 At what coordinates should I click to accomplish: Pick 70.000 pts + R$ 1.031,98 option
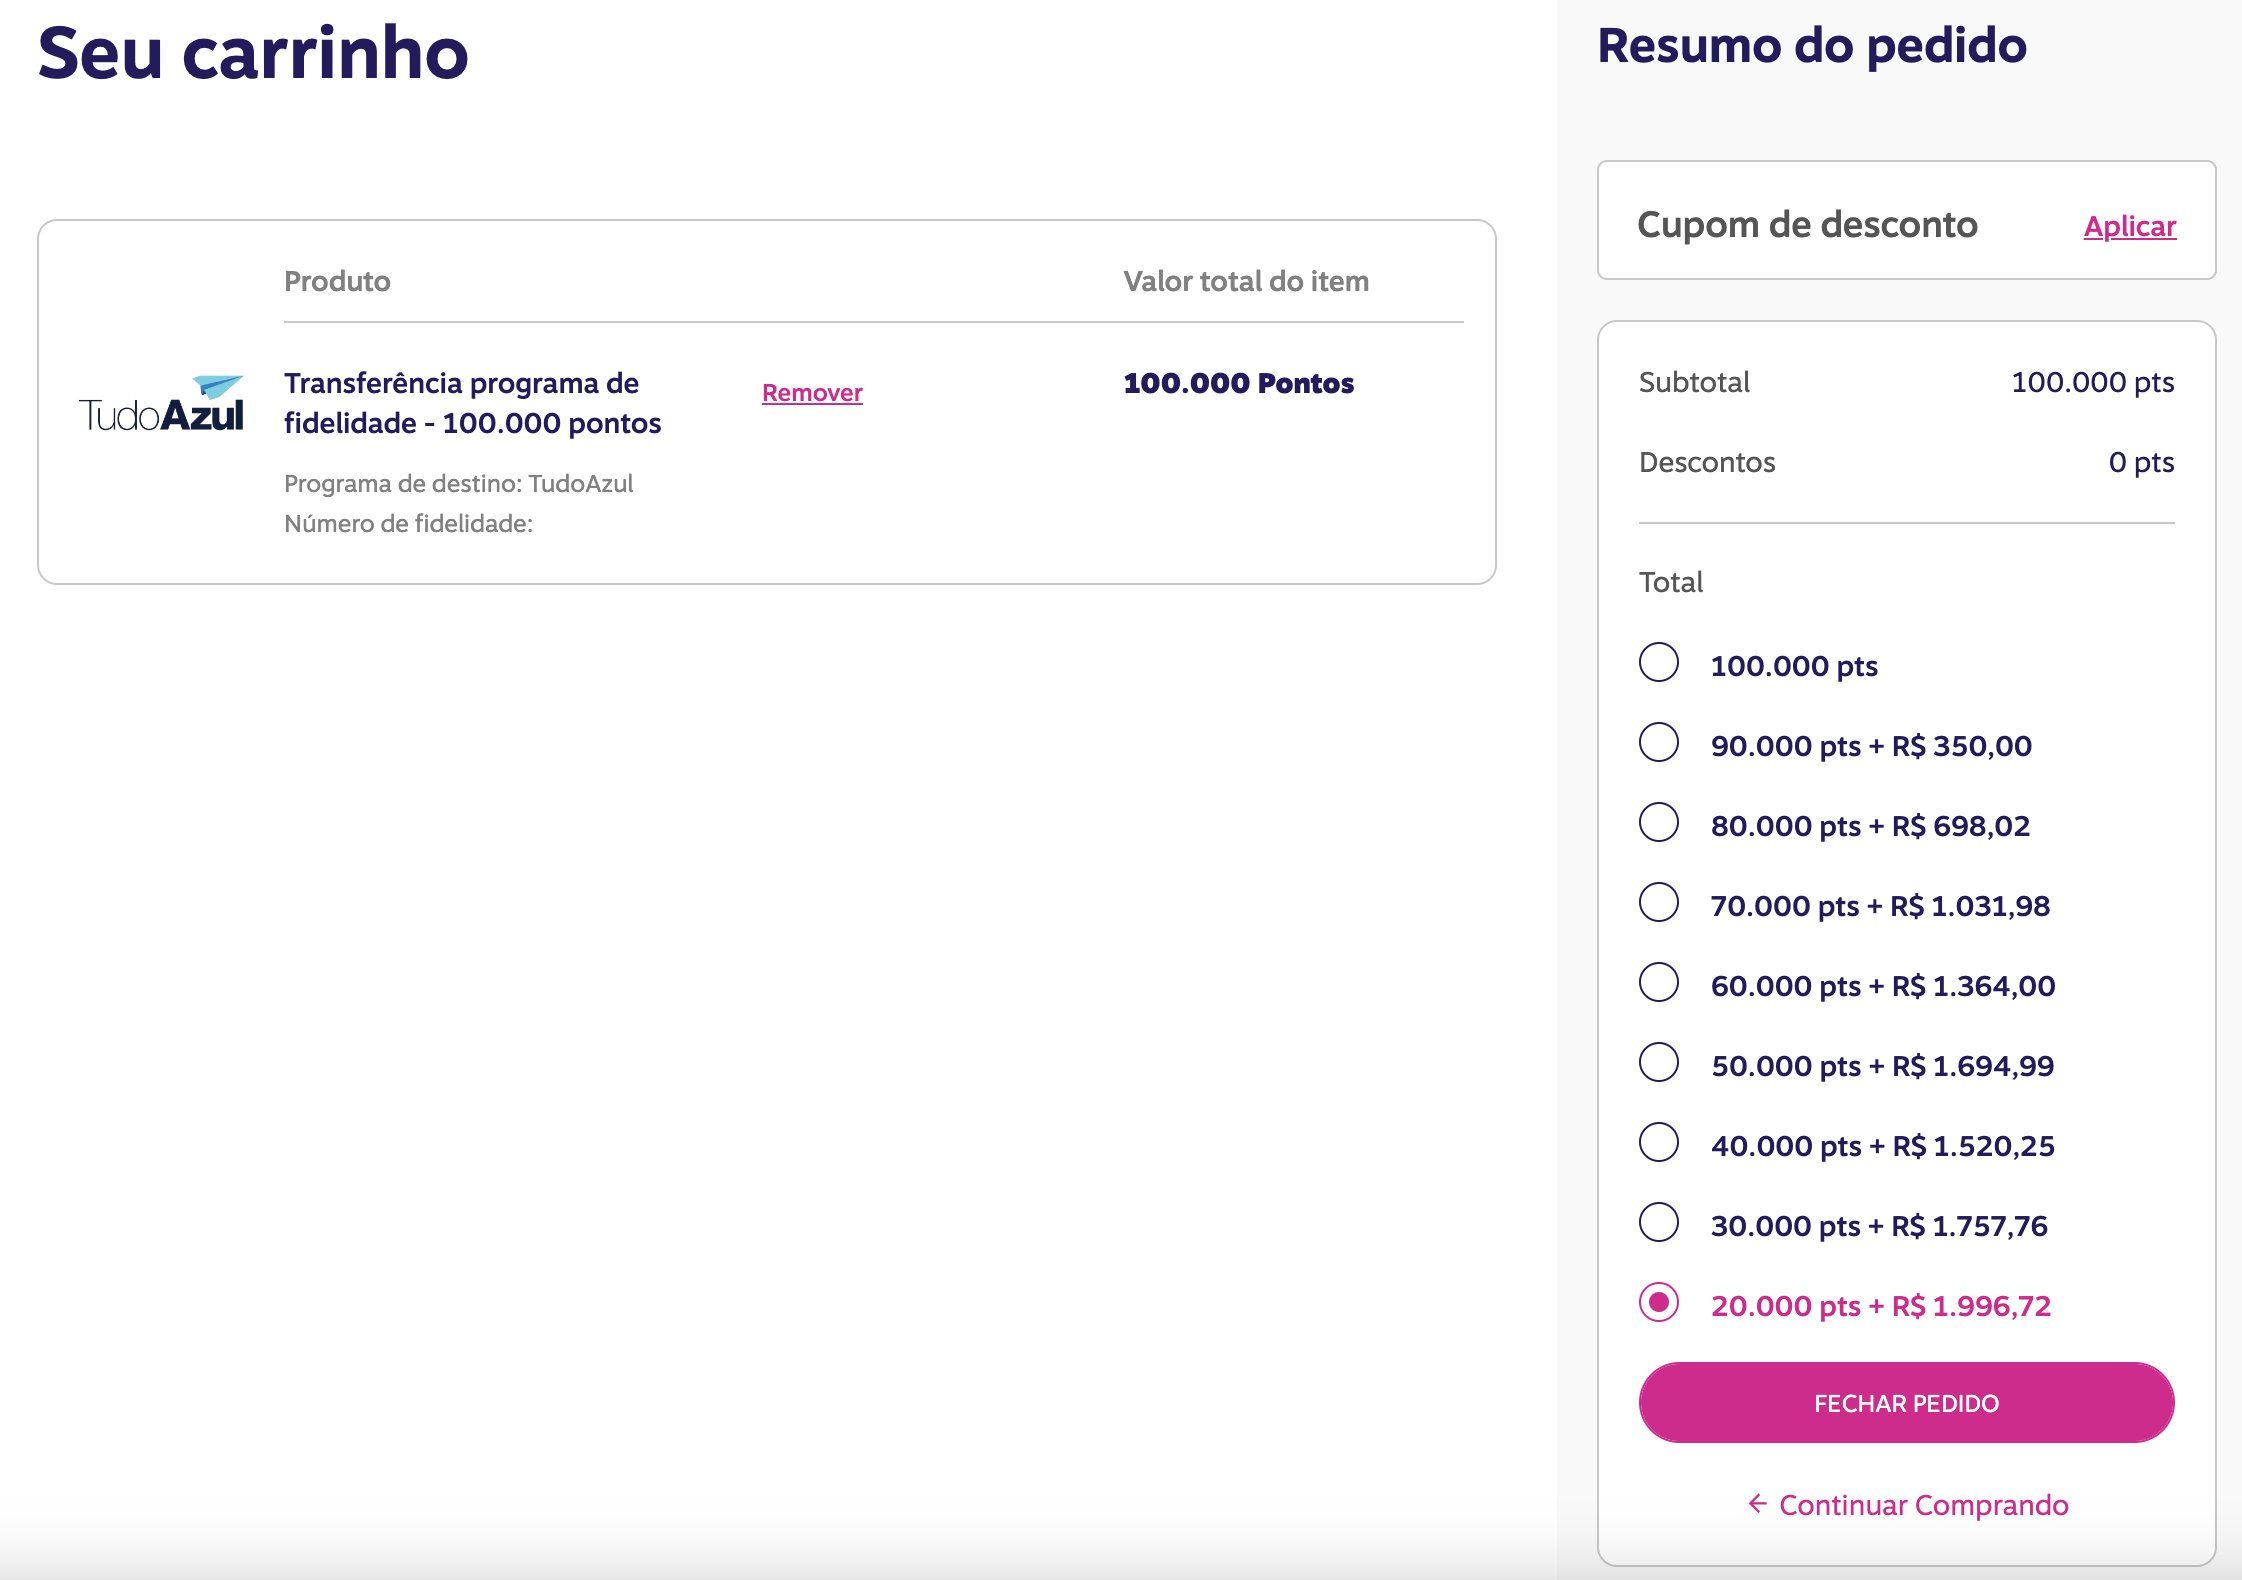(1659, 902)
